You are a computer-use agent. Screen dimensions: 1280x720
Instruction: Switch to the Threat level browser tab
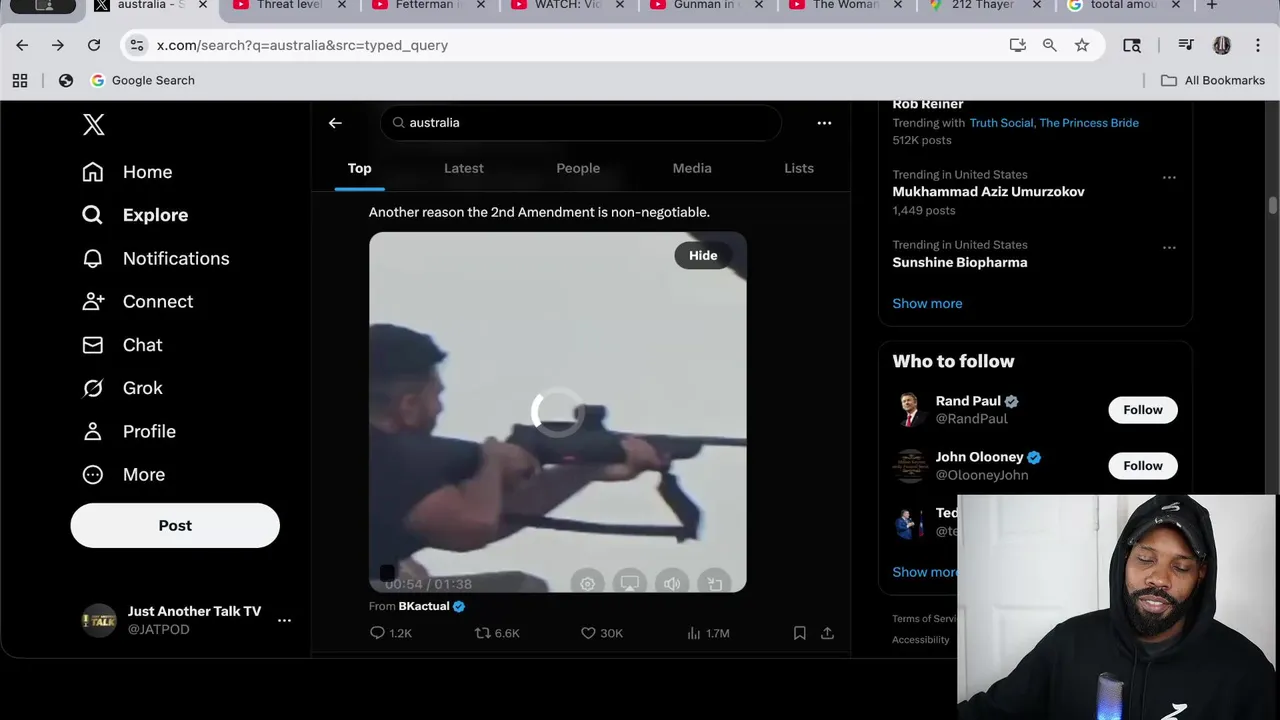coord(290,6)
